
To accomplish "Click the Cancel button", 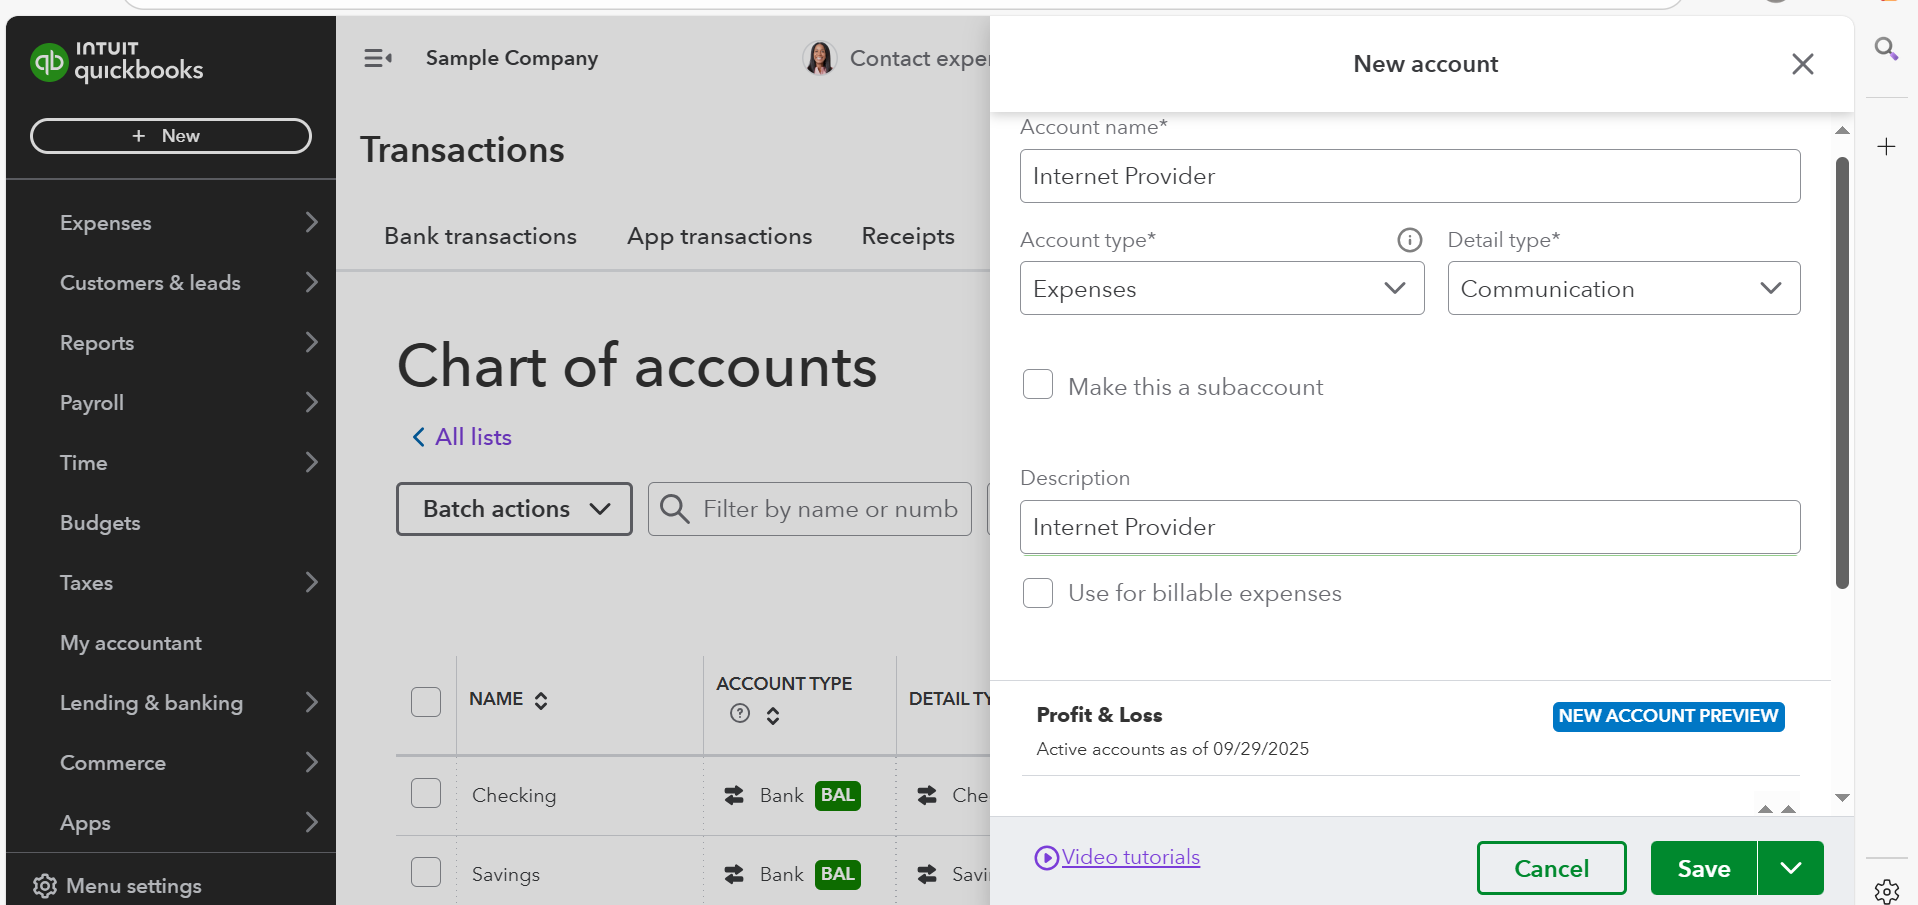I will 1551,868.
